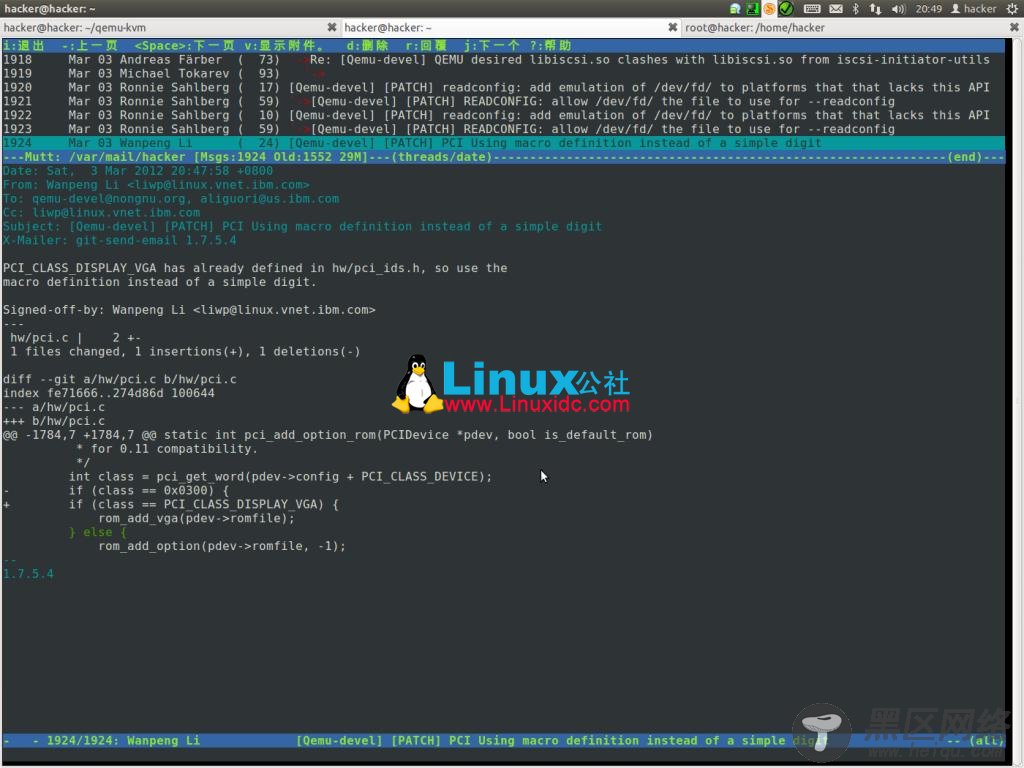Click the 20:49 clock in the panel

[928, 8]
